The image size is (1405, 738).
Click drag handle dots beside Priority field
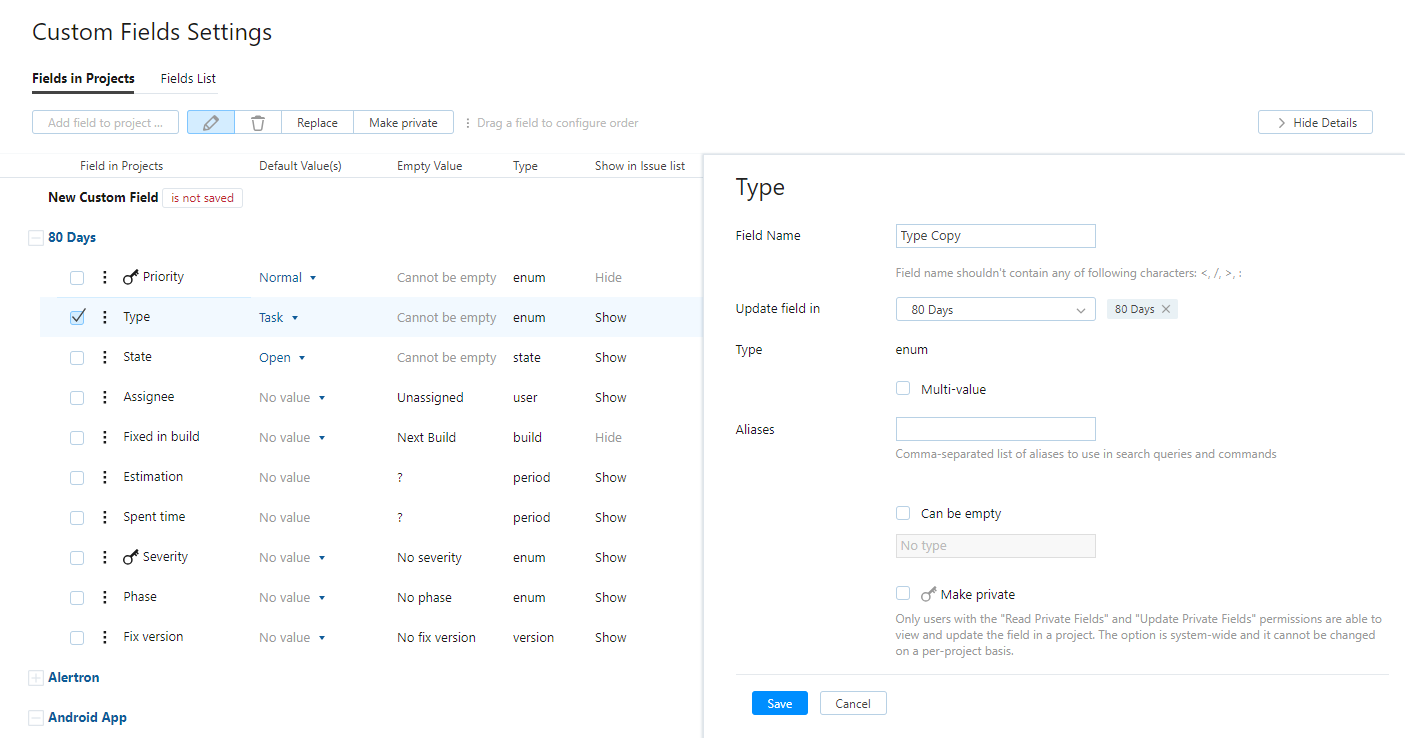click(105, 278)
